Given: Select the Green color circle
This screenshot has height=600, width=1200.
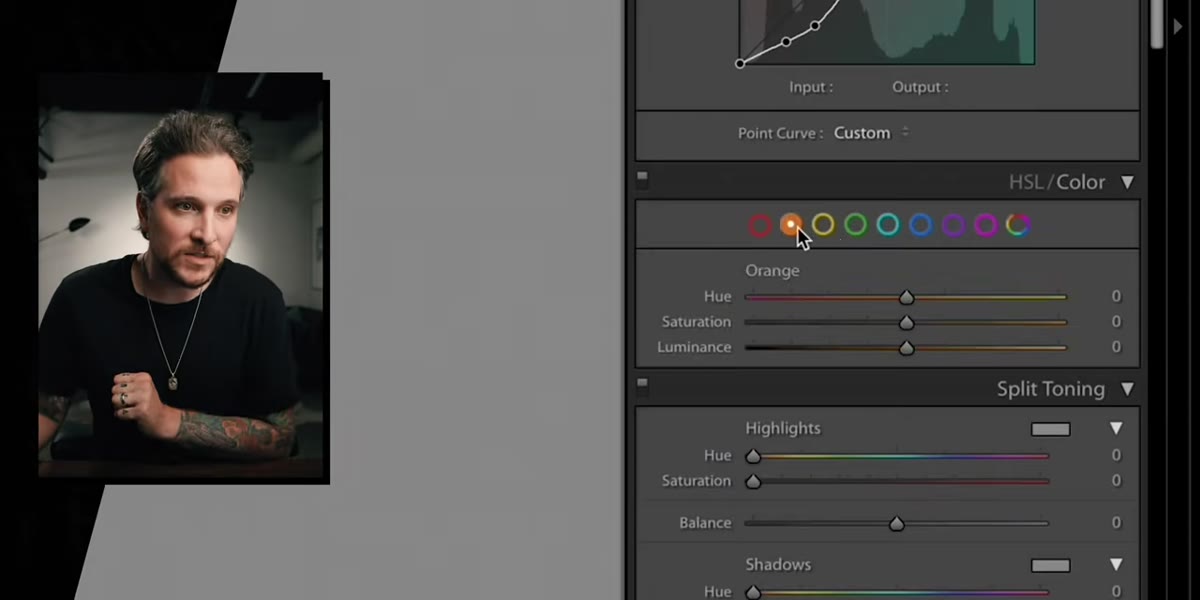Looking at the screenshot, I should (x=855, y=225).
